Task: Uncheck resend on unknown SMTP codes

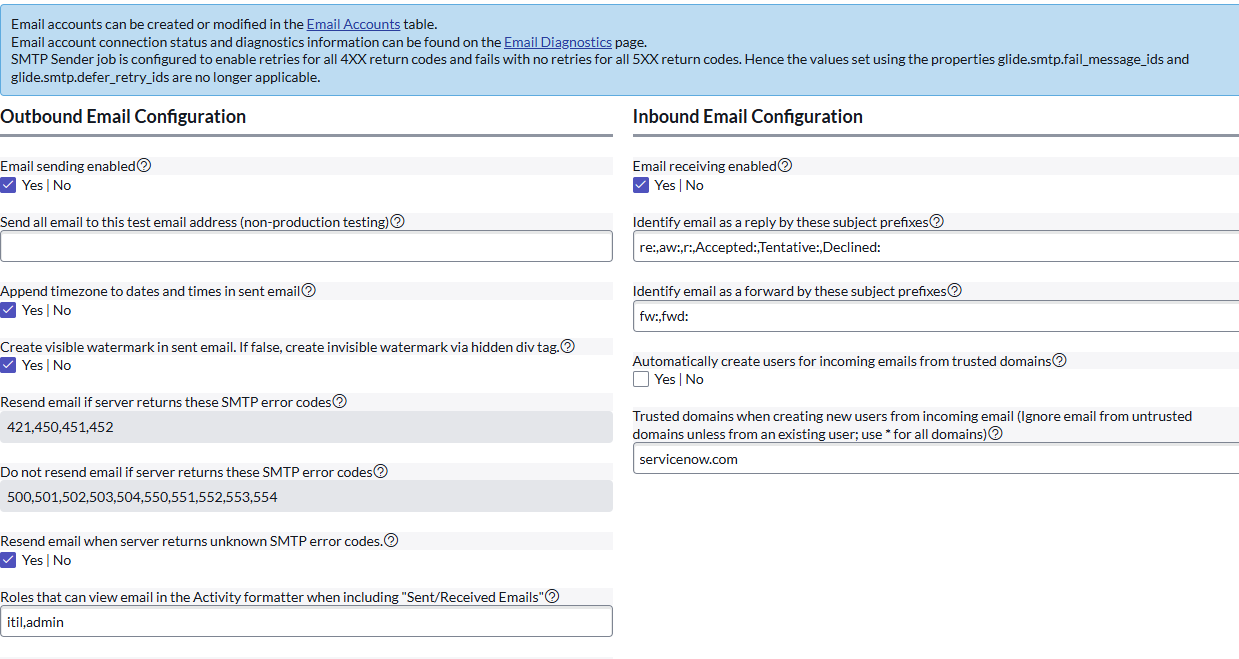Action: [9, 560]
